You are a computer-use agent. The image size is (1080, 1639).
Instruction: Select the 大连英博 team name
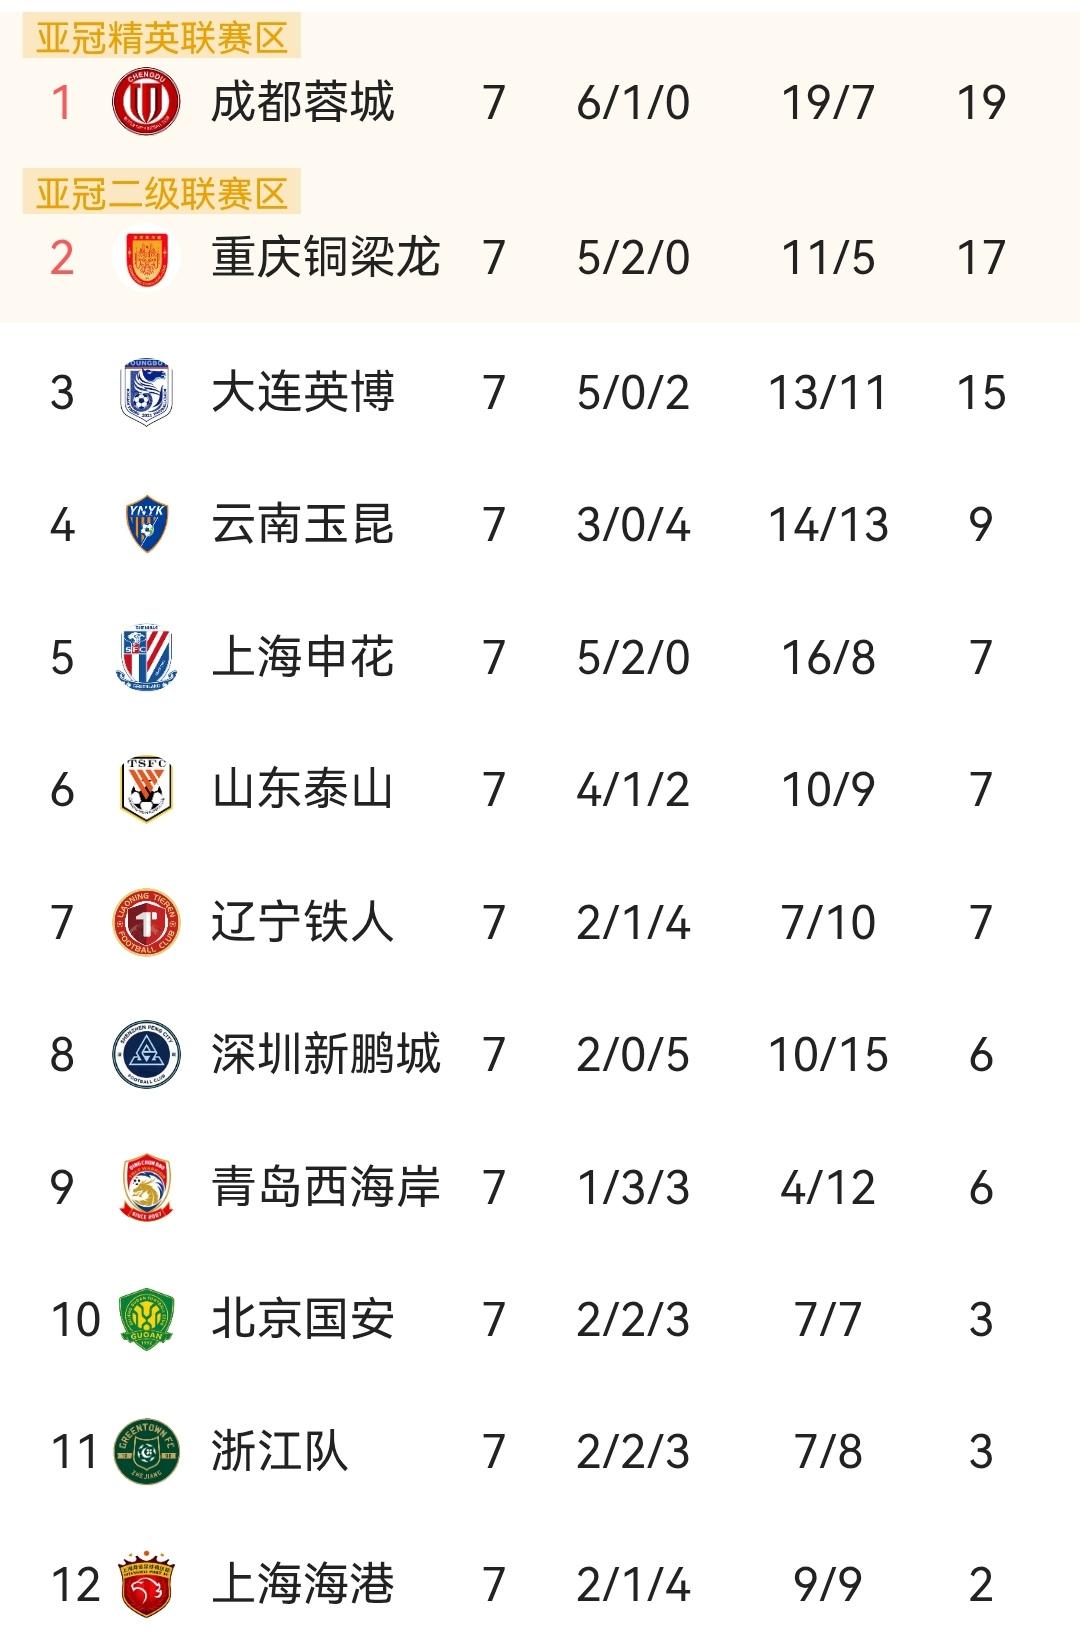click(303, 392)
